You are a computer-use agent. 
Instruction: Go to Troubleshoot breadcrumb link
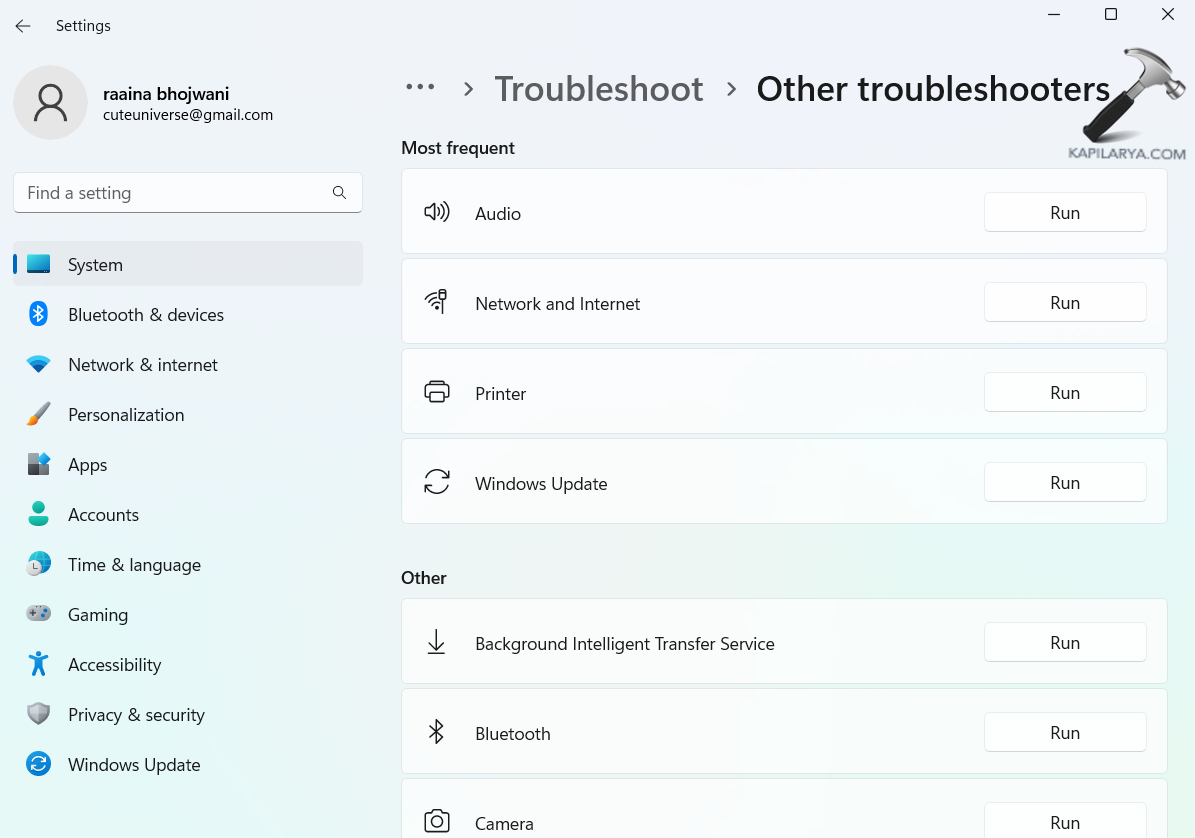[599, 89]
